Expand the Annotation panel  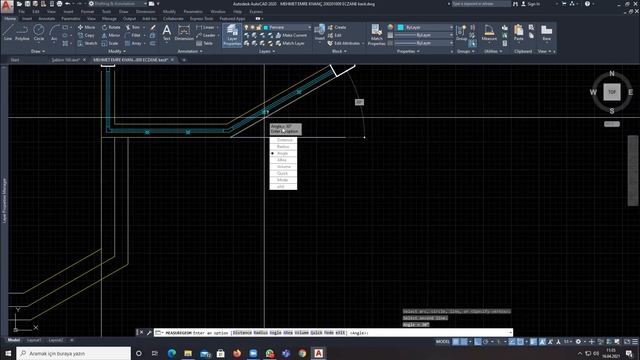(x=190, y=51)
